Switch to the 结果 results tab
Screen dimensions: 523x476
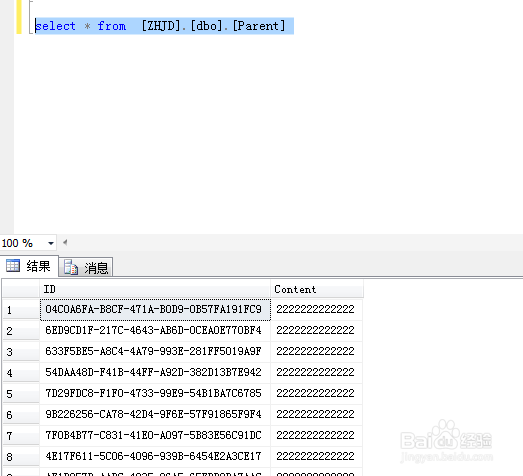[29, 266]
